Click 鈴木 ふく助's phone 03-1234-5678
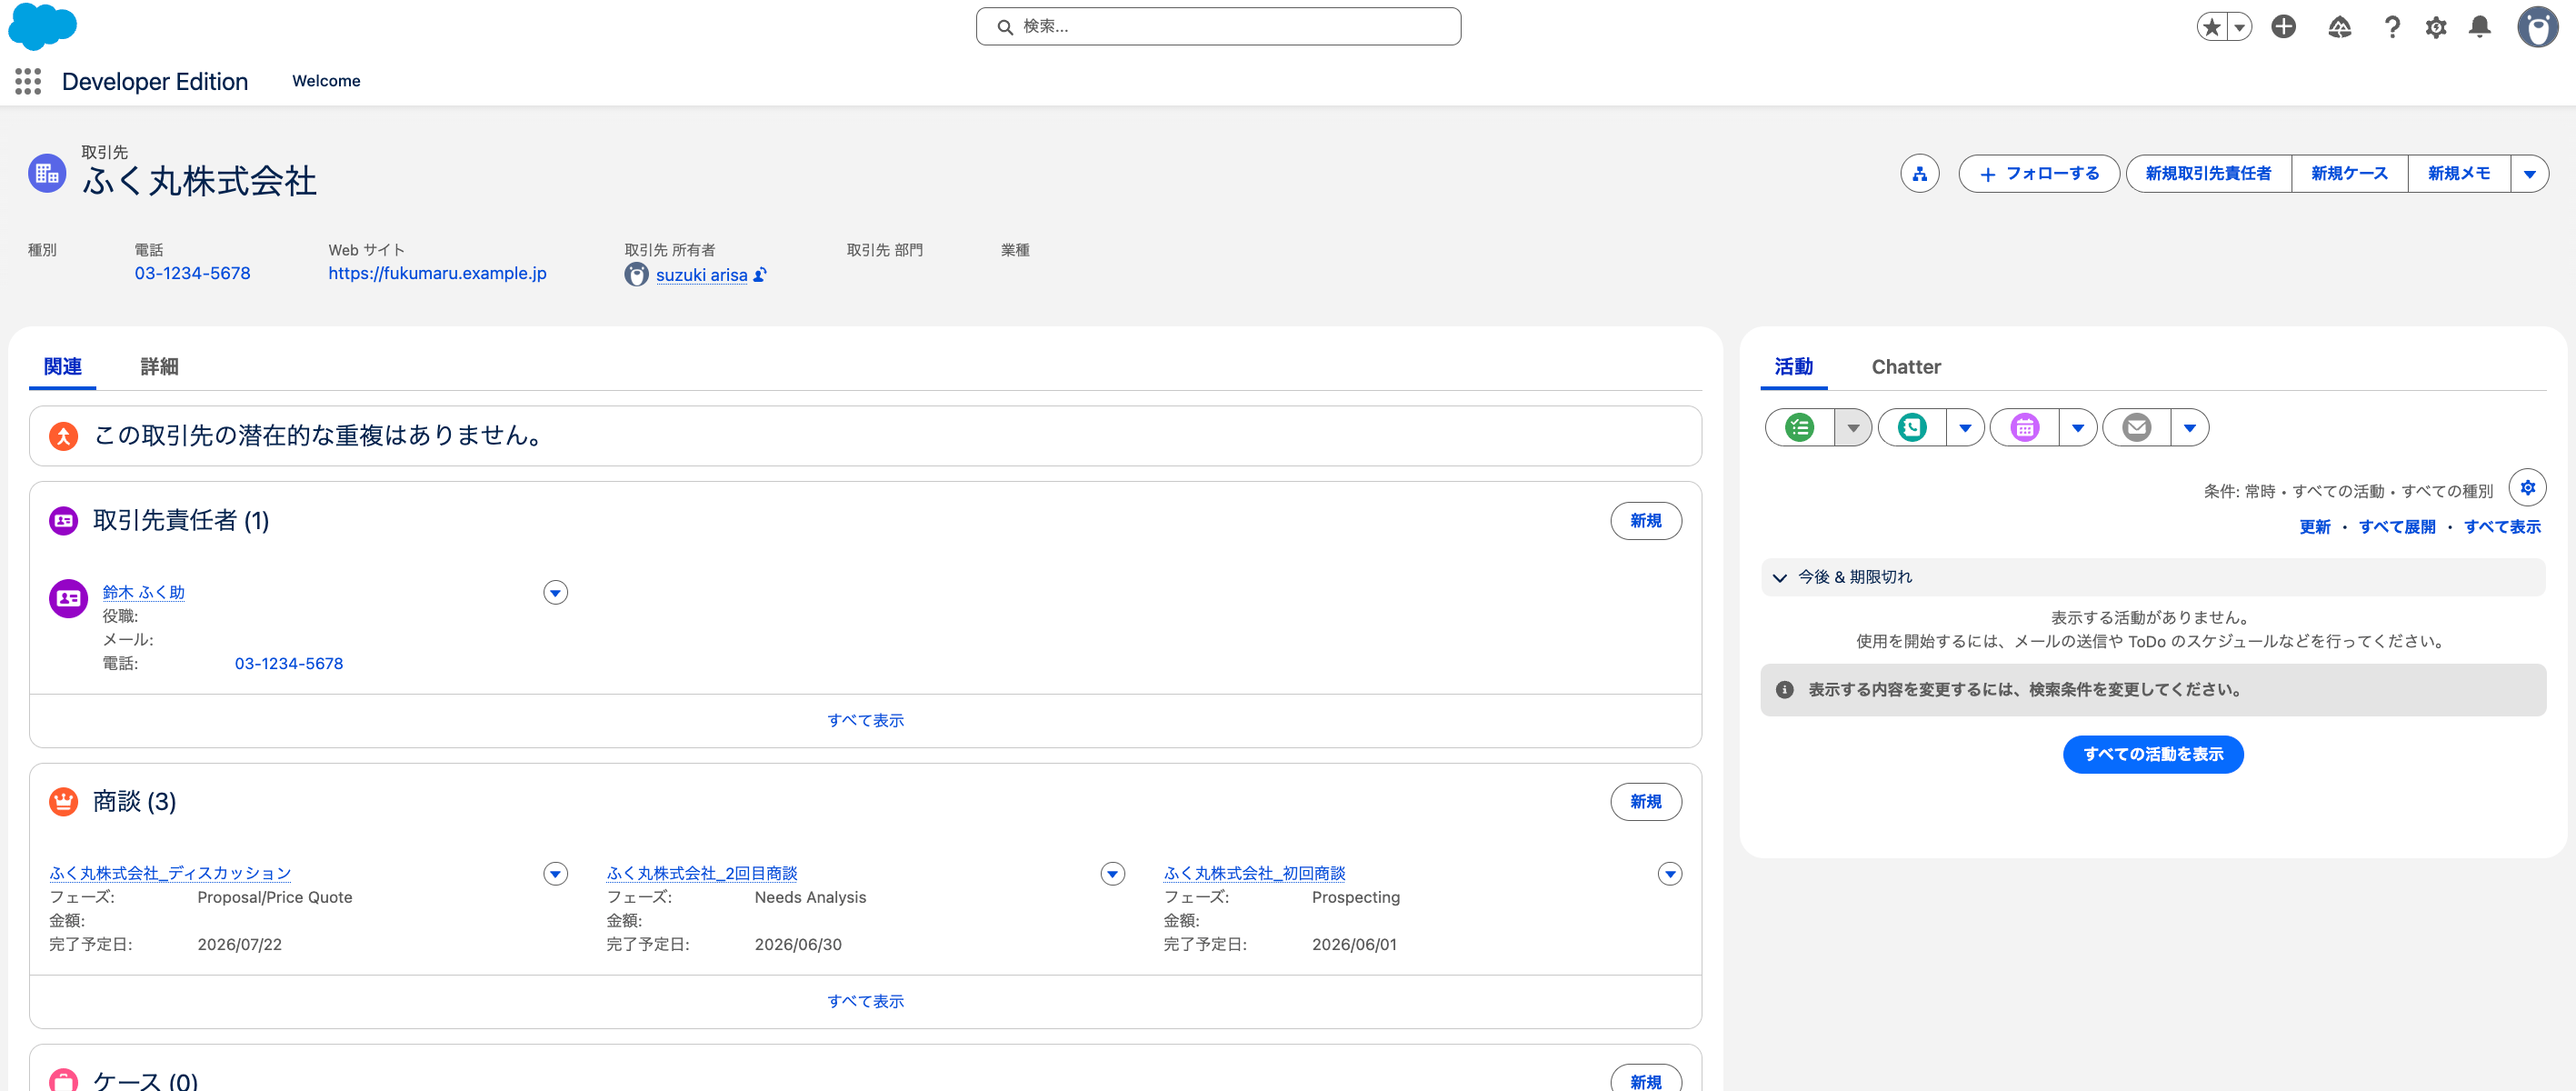Viewport: 2576px width, 1091px height. pyautogui.click(x=288, y=664)
